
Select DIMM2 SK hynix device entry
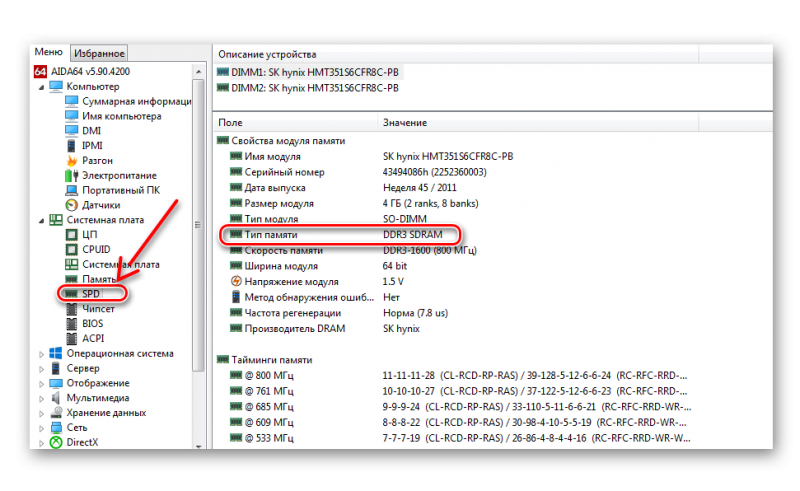click(310, 88)
